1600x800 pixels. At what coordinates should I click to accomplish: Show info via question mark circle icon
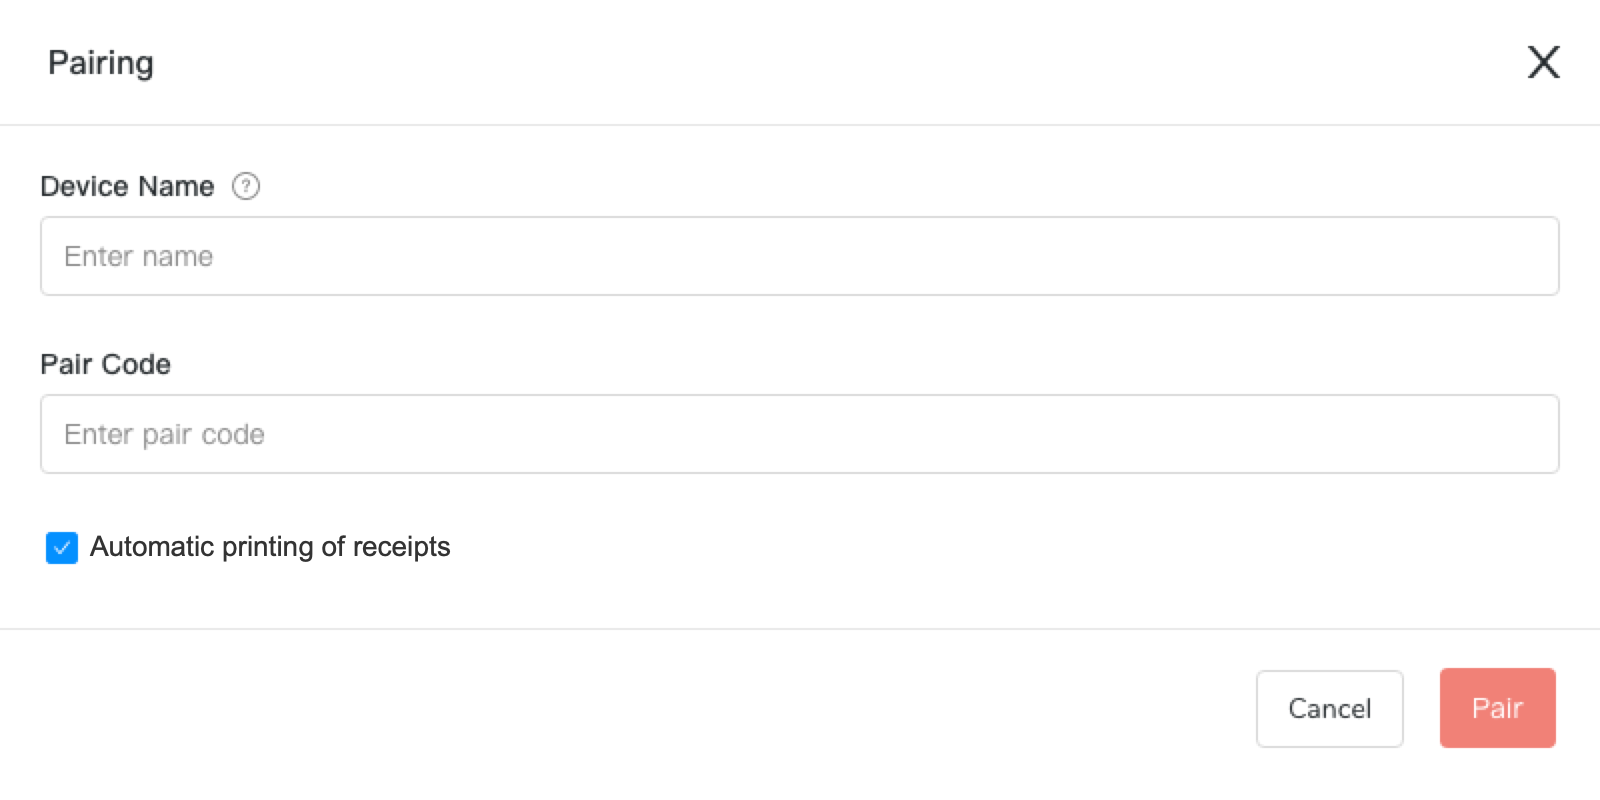(x=246, y=186)
